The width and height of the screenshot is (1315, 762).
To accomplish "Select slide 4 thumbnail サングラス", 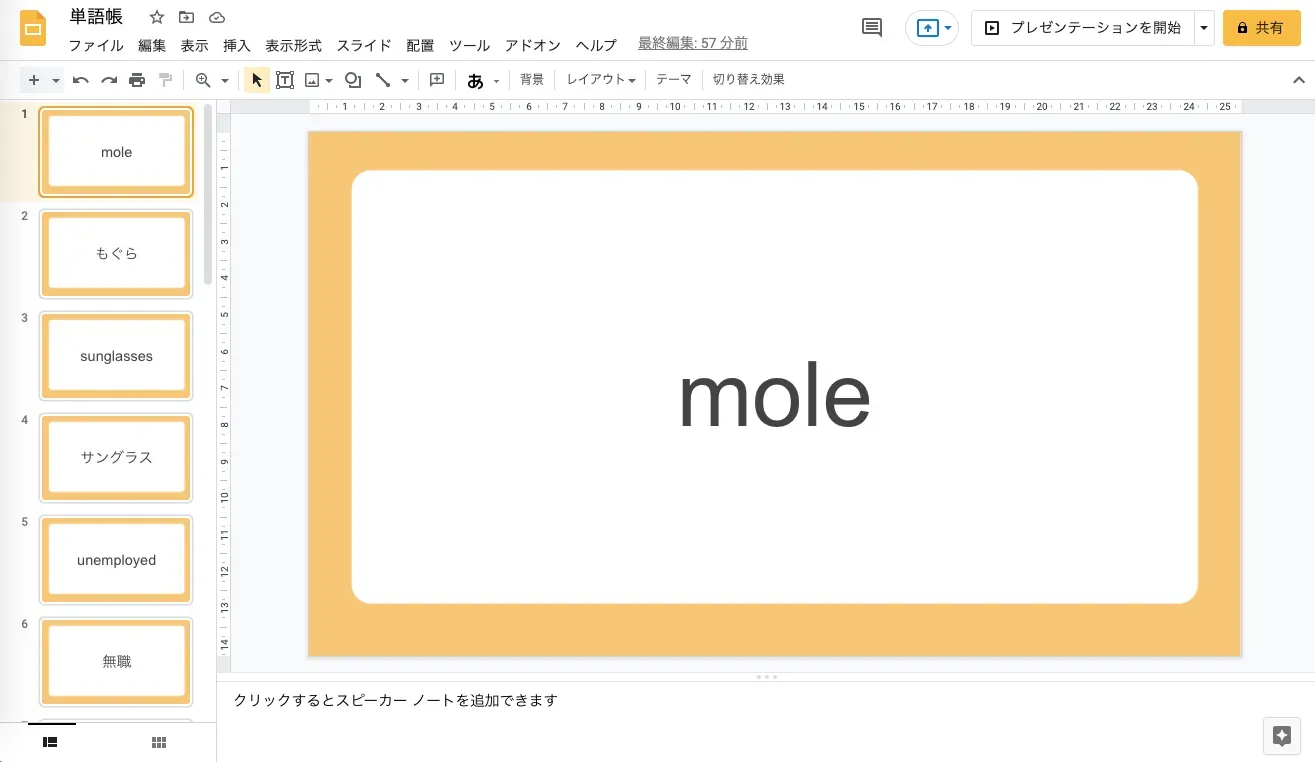I will point(116,458).
